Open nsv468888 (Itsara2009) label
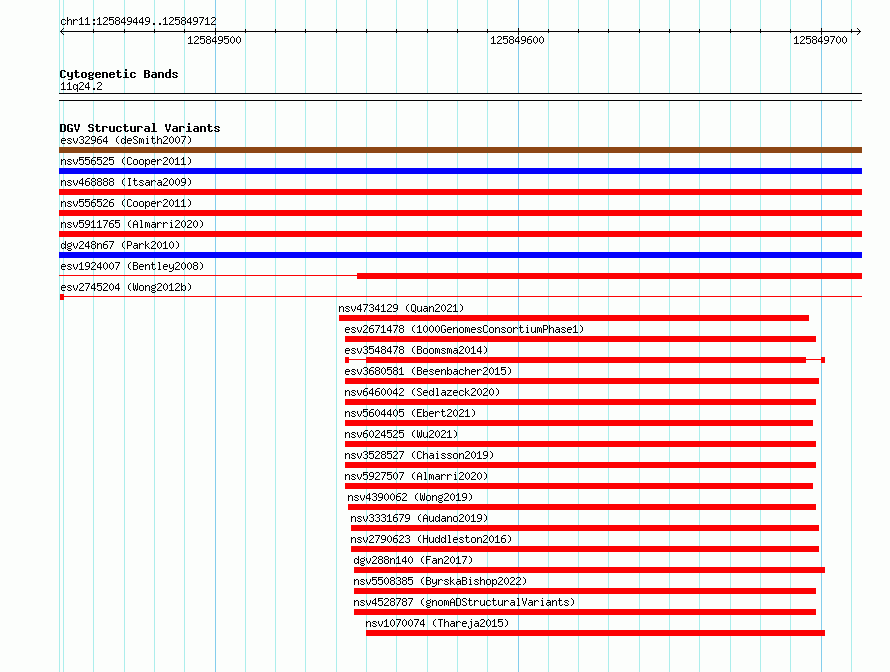Viewport: 890px width, 672px height. point(126,182)
